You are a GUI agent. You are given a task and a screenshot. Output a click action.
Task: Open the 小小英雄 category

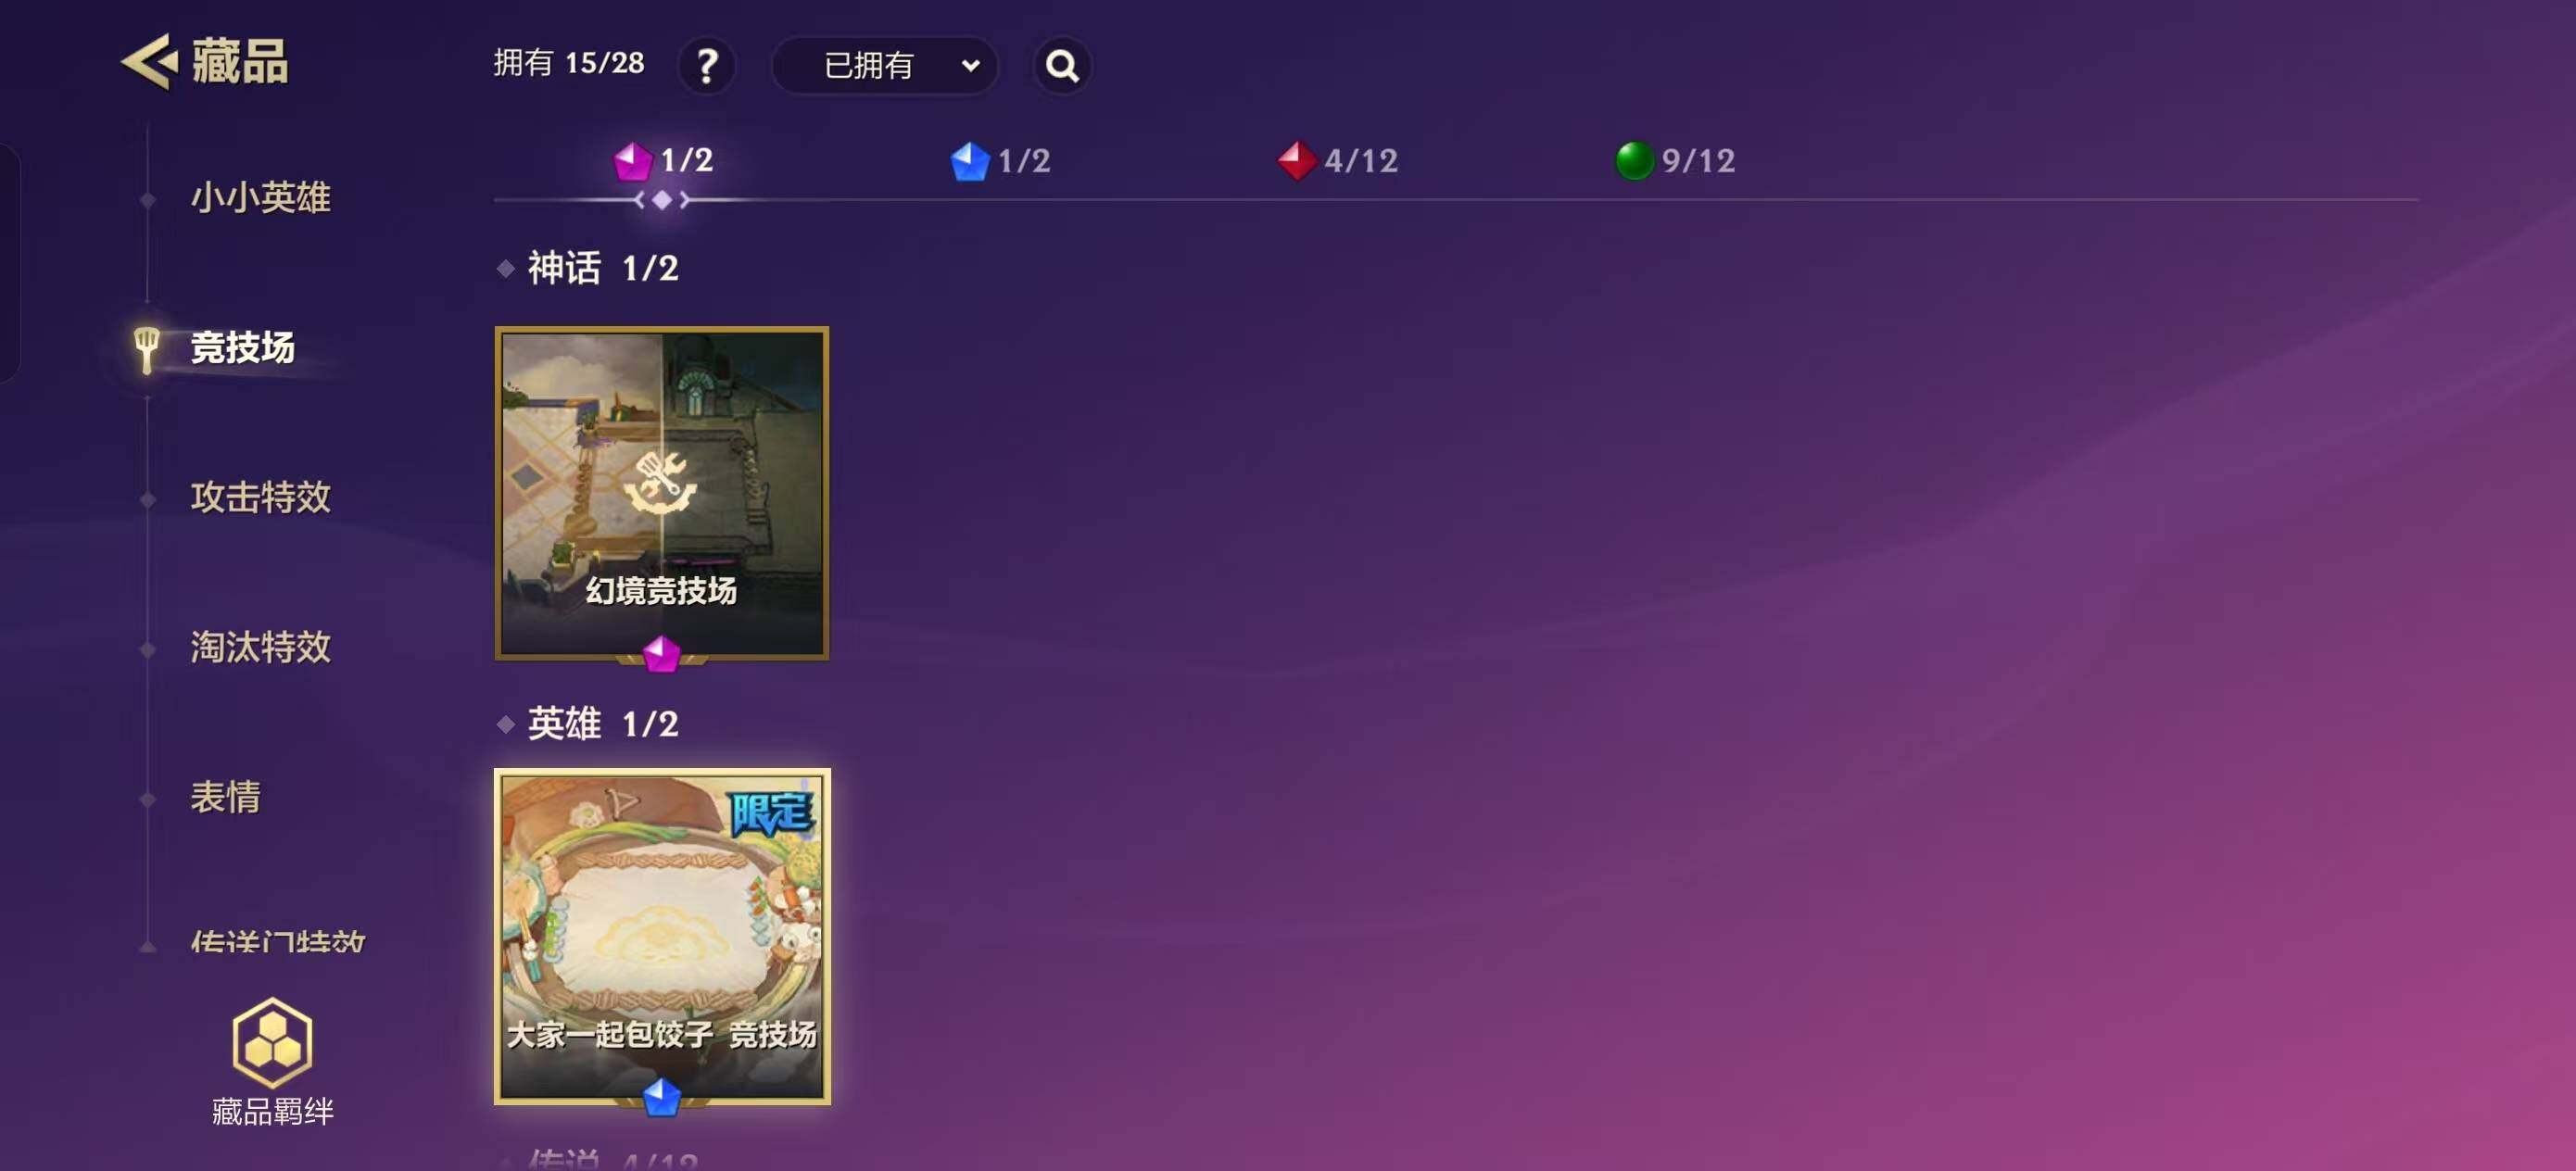click(260, 197)
